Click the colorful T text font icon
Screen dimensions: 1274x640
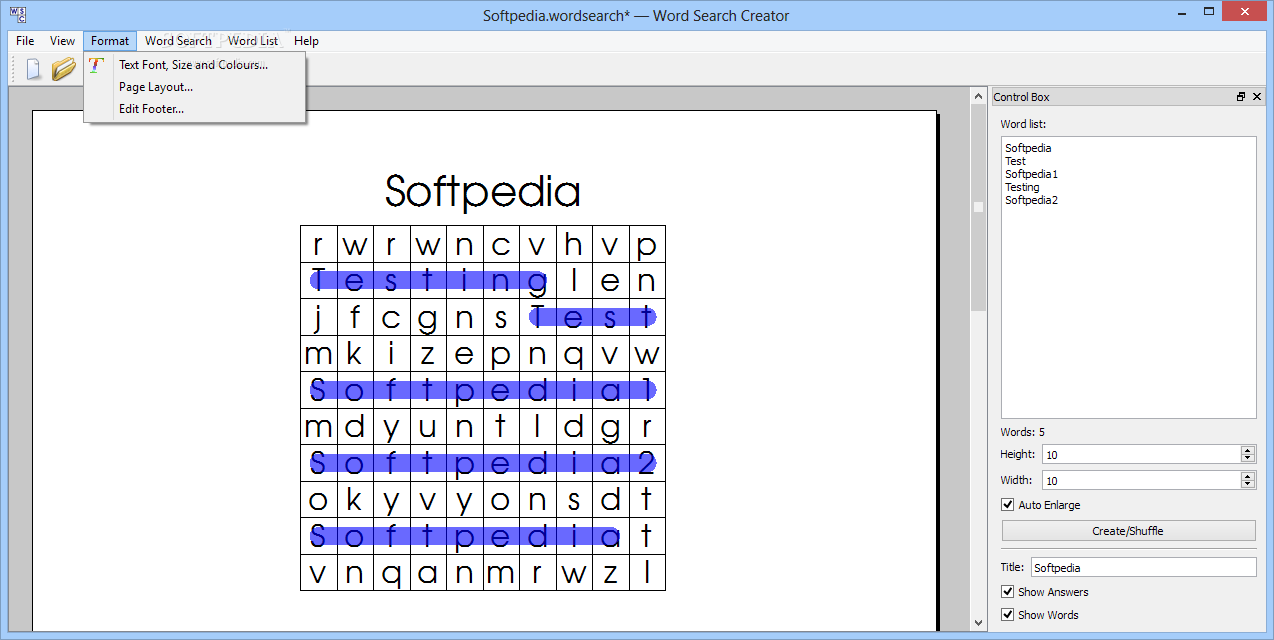tap(96, 65)
